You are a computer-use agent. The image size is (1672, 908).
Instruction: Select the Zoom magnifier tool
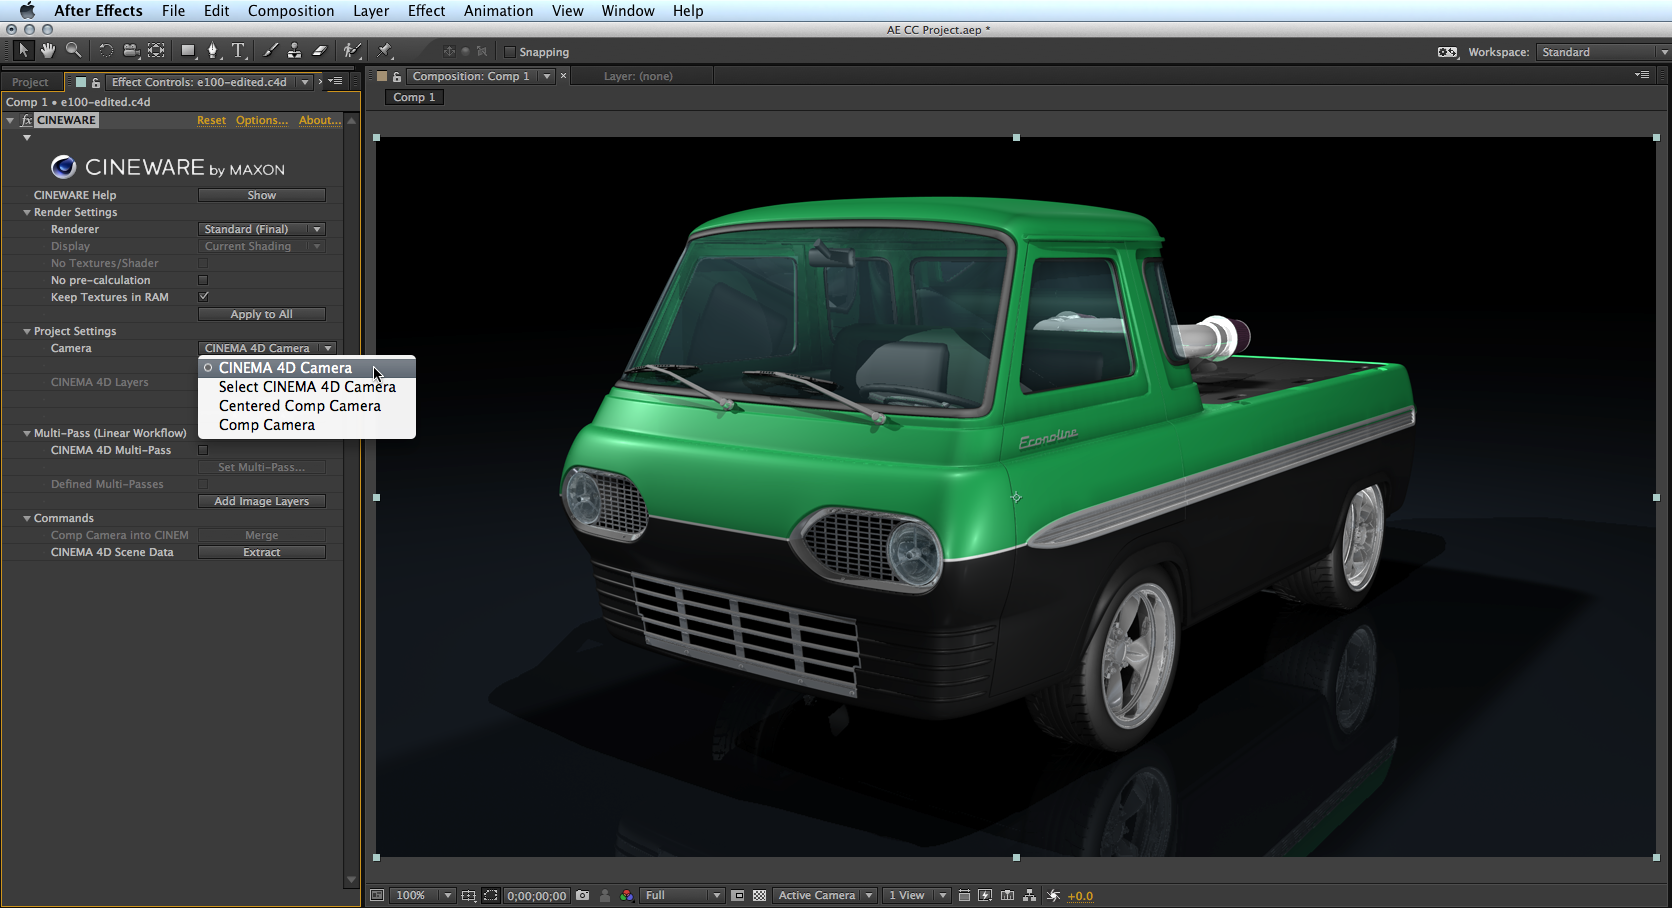pyautogui.click(x=73, y=50)
